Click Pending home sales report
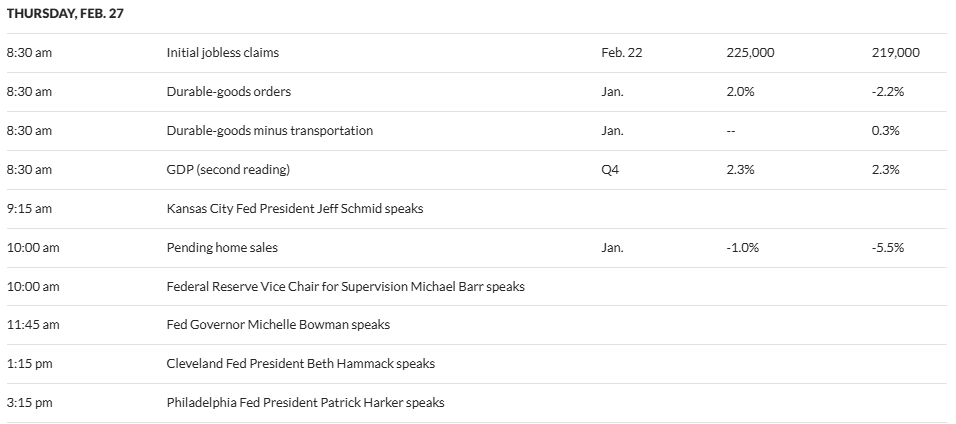 pos(222,248)
